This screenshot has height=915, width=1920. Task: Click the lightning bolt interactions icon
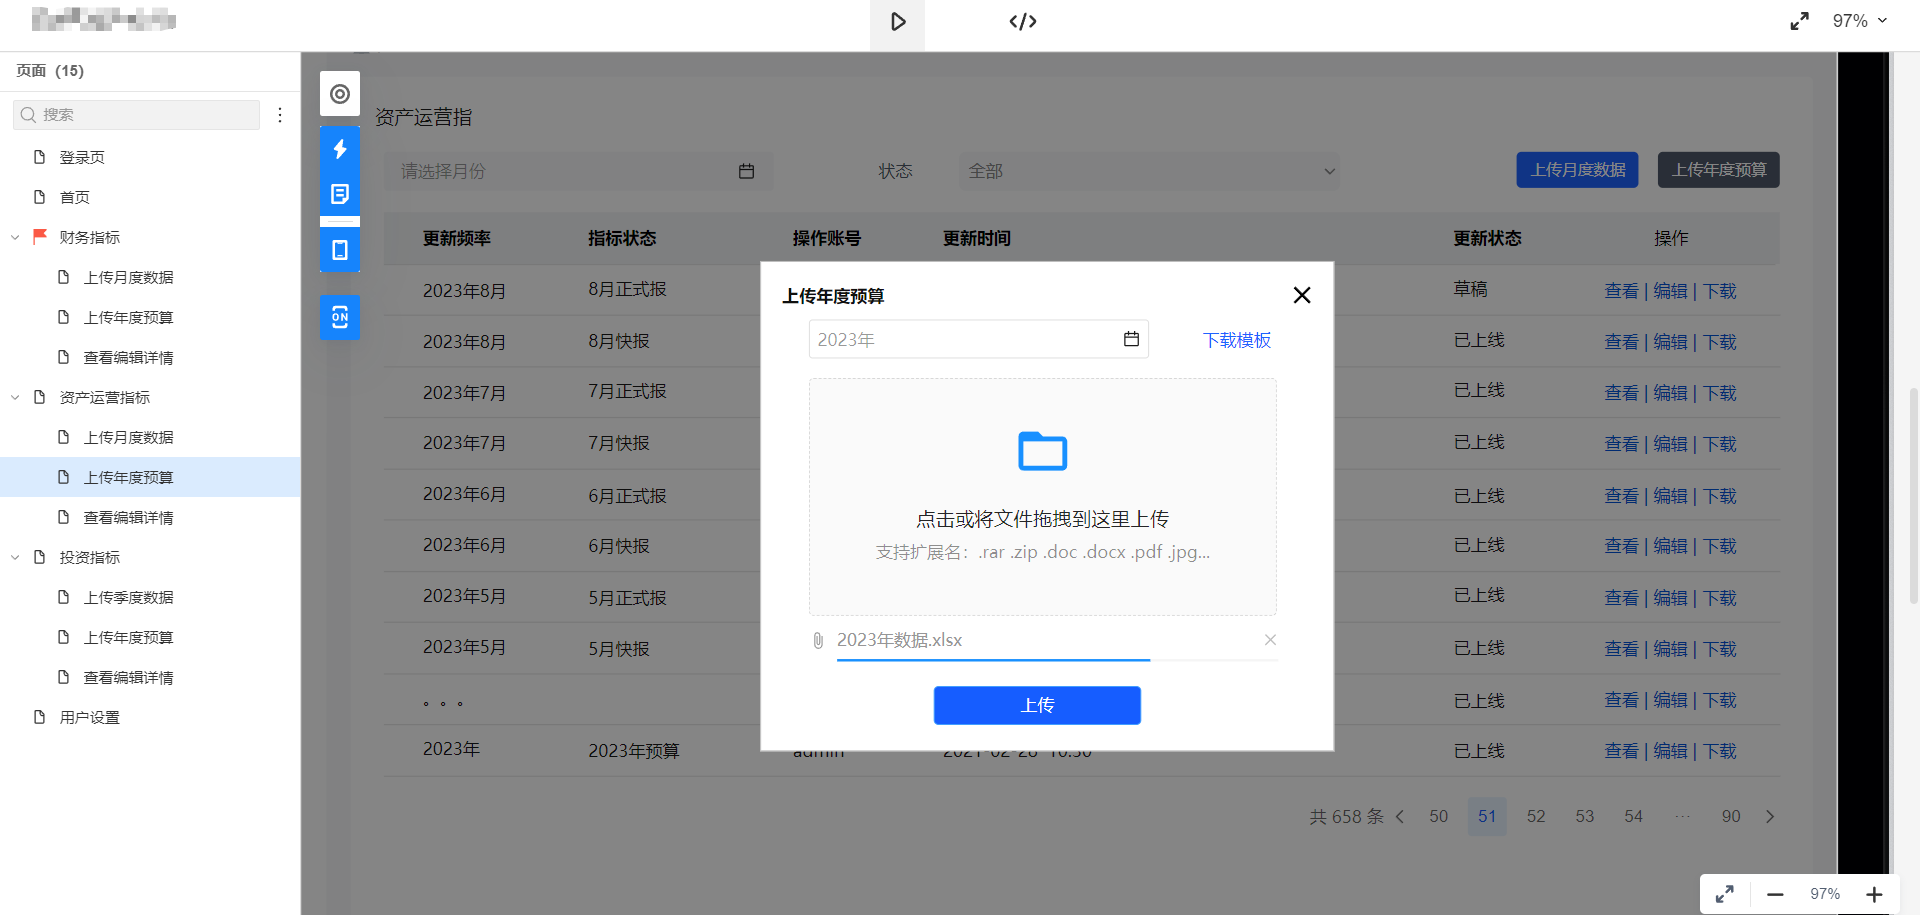(340, 149)
